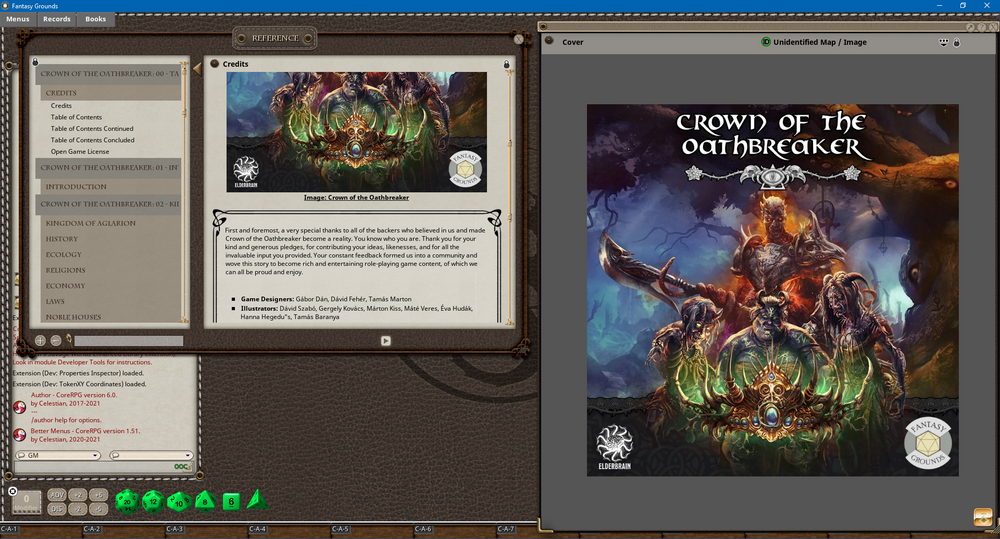Pick the green d12 die
The width and height of the screenshot is (1000, 539).
click(x=152, y=501)
